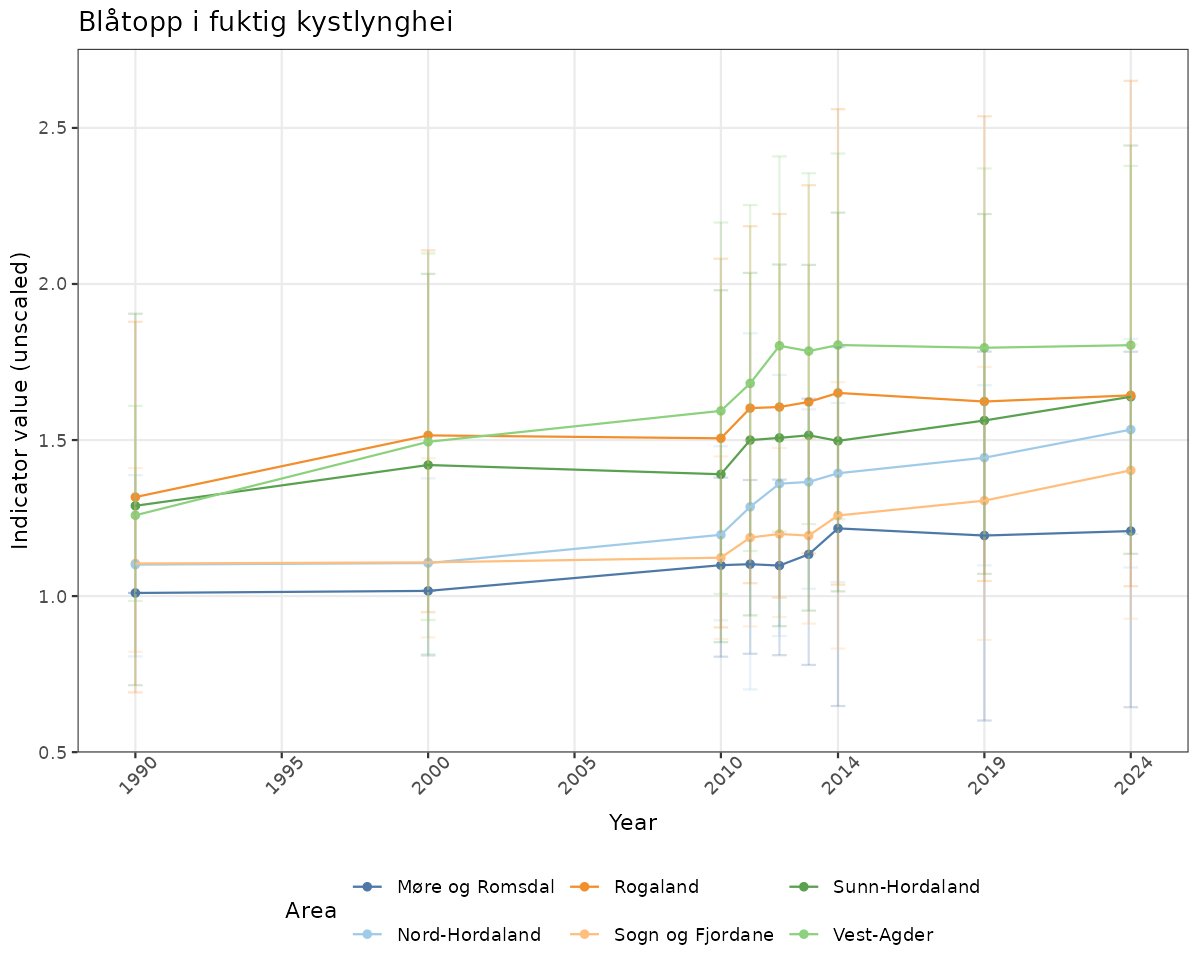
Task: Click the Møre og Romsdal legend color marker
Action: coord(368,887)
